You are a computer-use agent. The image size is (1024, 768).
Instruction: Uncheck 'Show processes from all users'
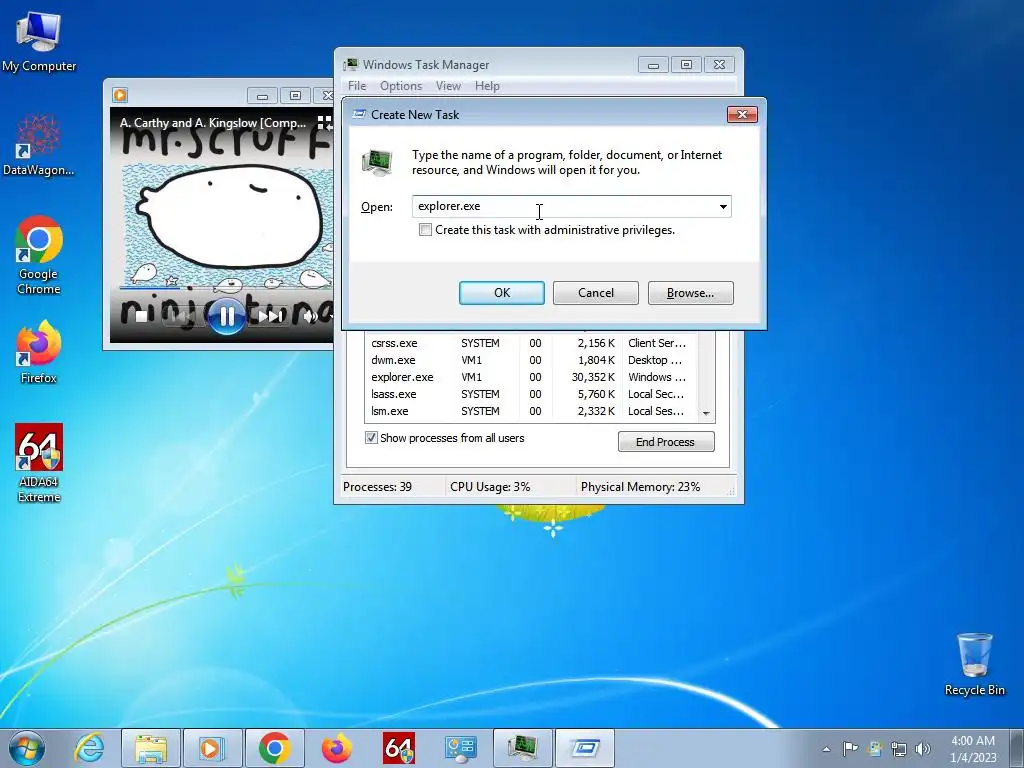pyautogui.click(x=371, y=438)
